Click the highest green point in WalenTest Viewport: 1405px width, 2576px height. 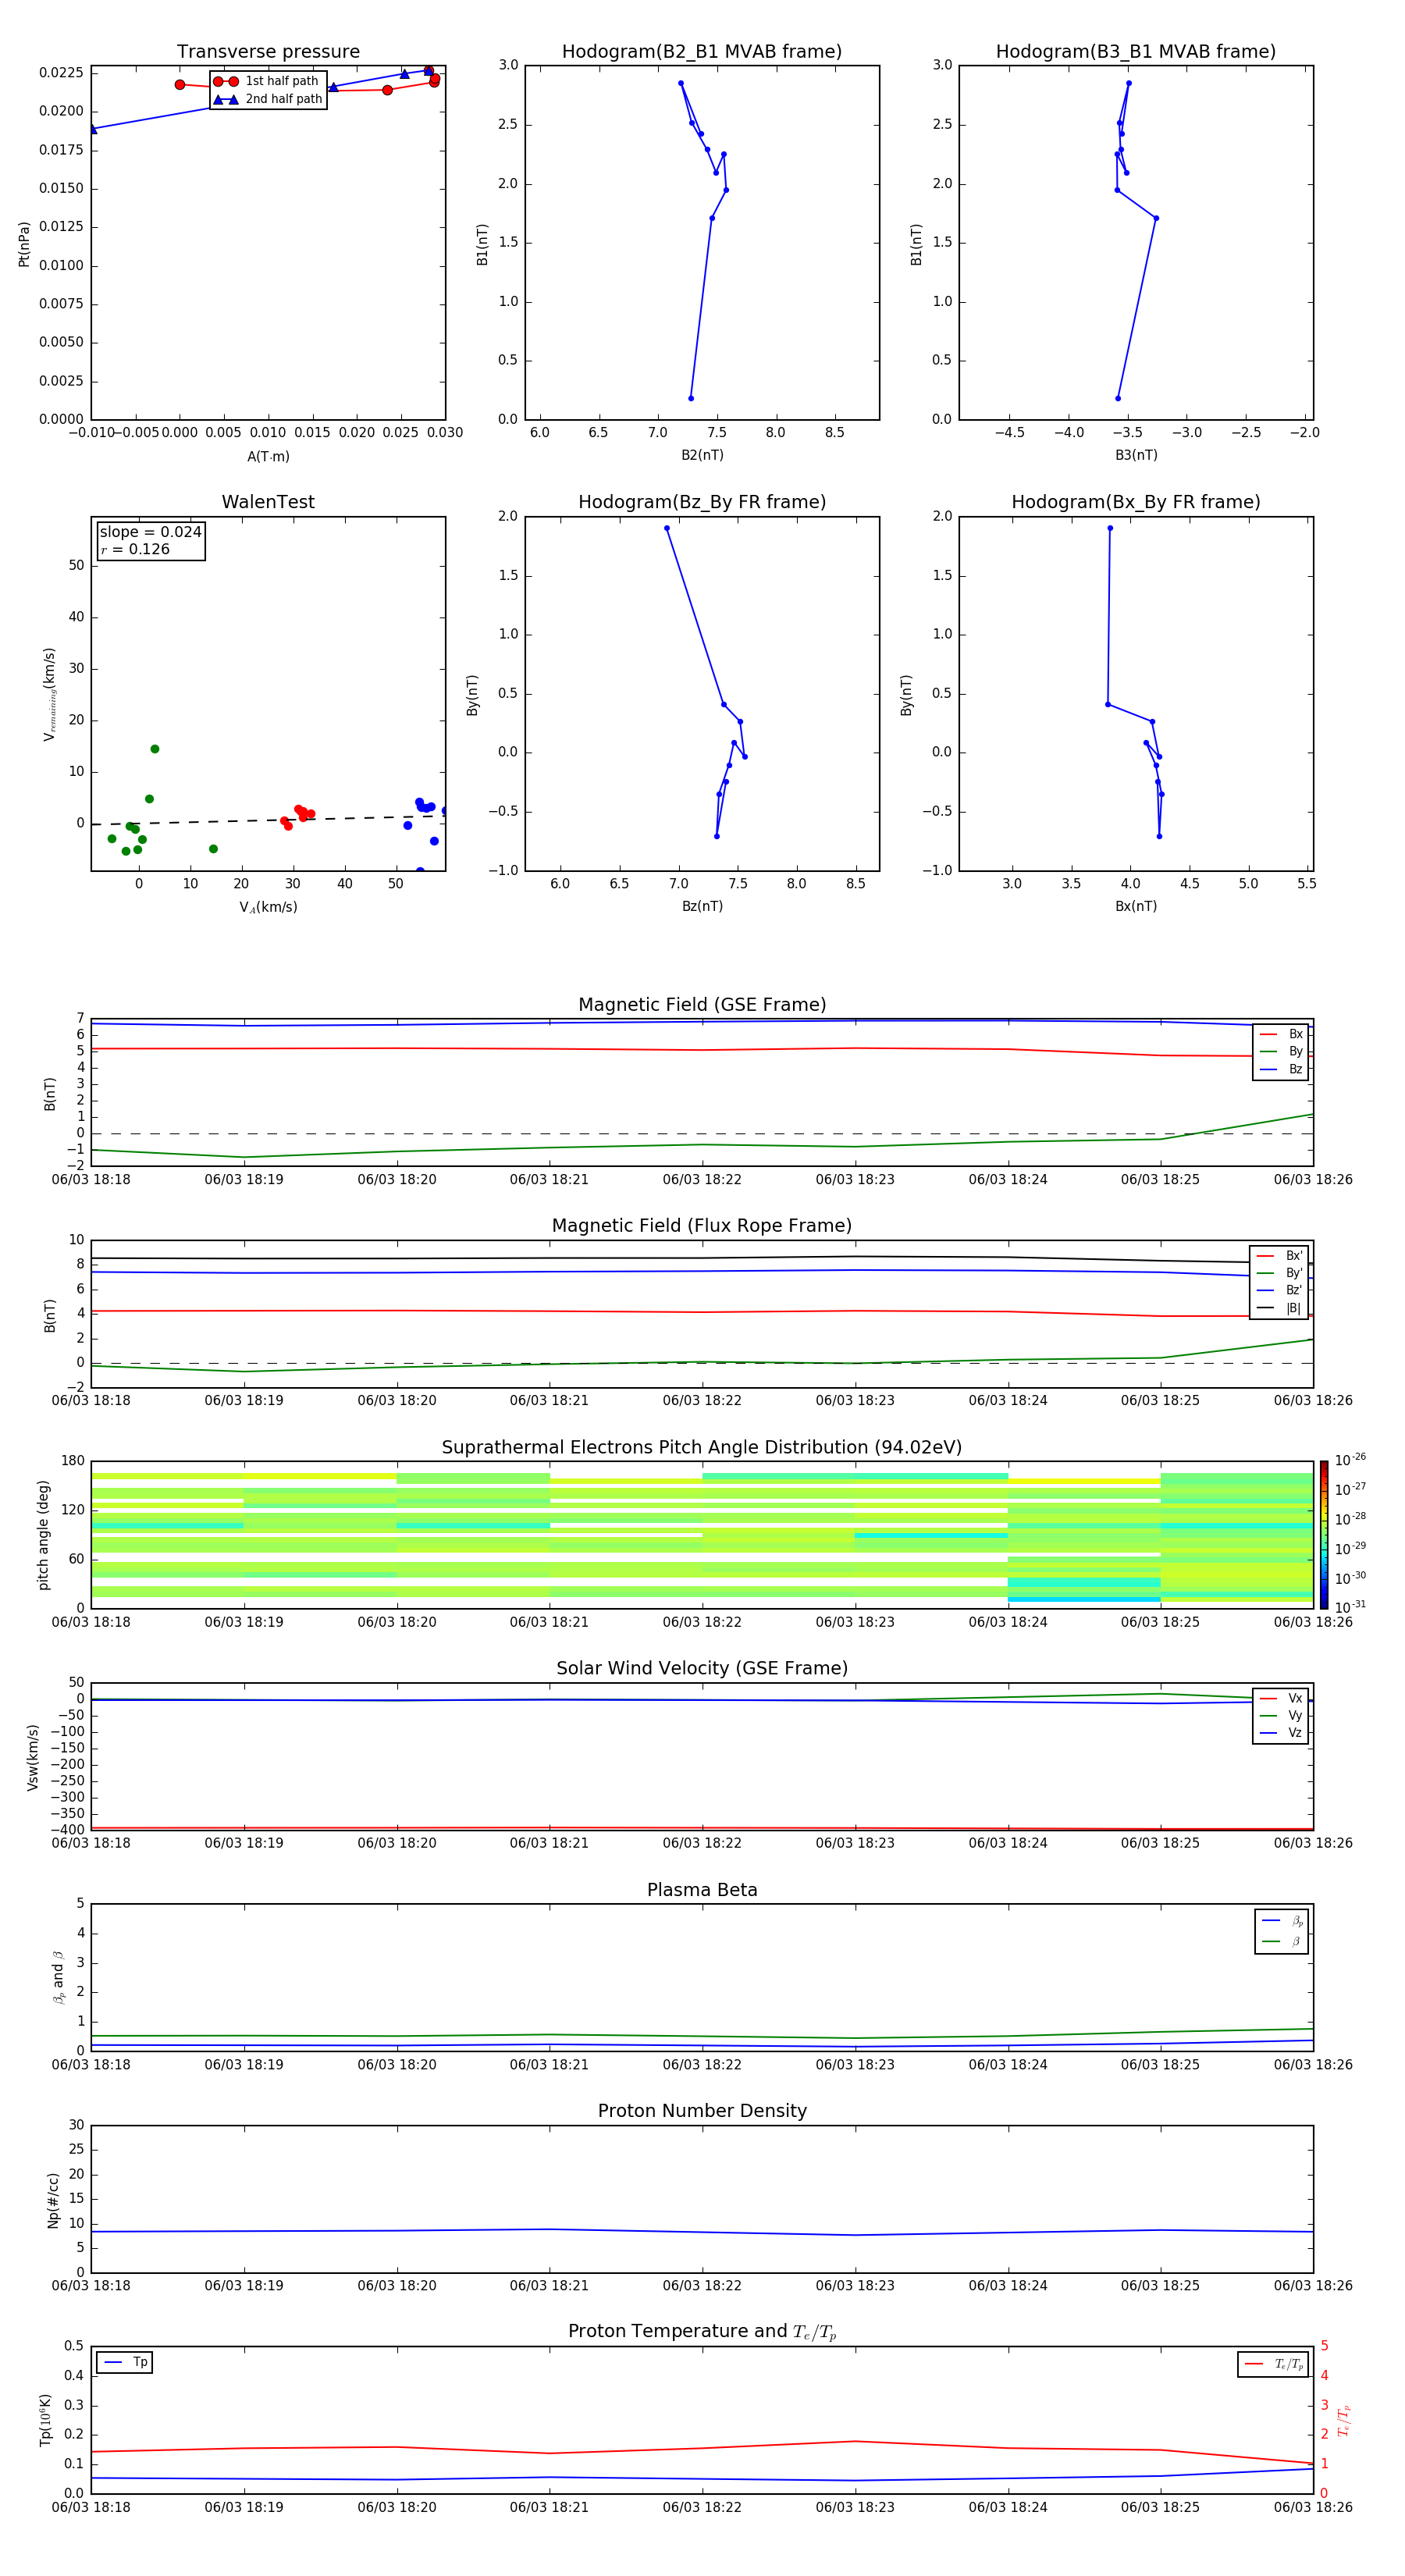pyautogui.click(x=155, y=749)
